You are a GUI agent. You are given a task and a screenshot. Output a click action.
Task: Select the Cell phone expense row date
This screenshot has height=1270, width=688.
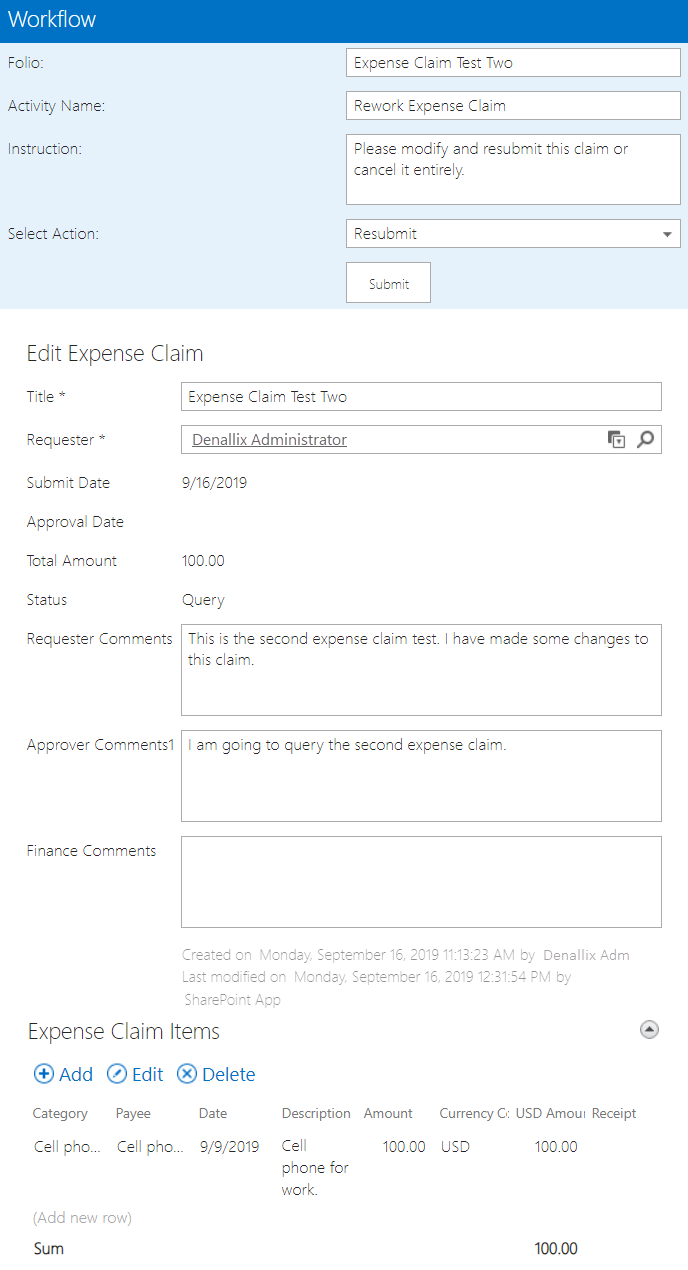point(229,1147)
